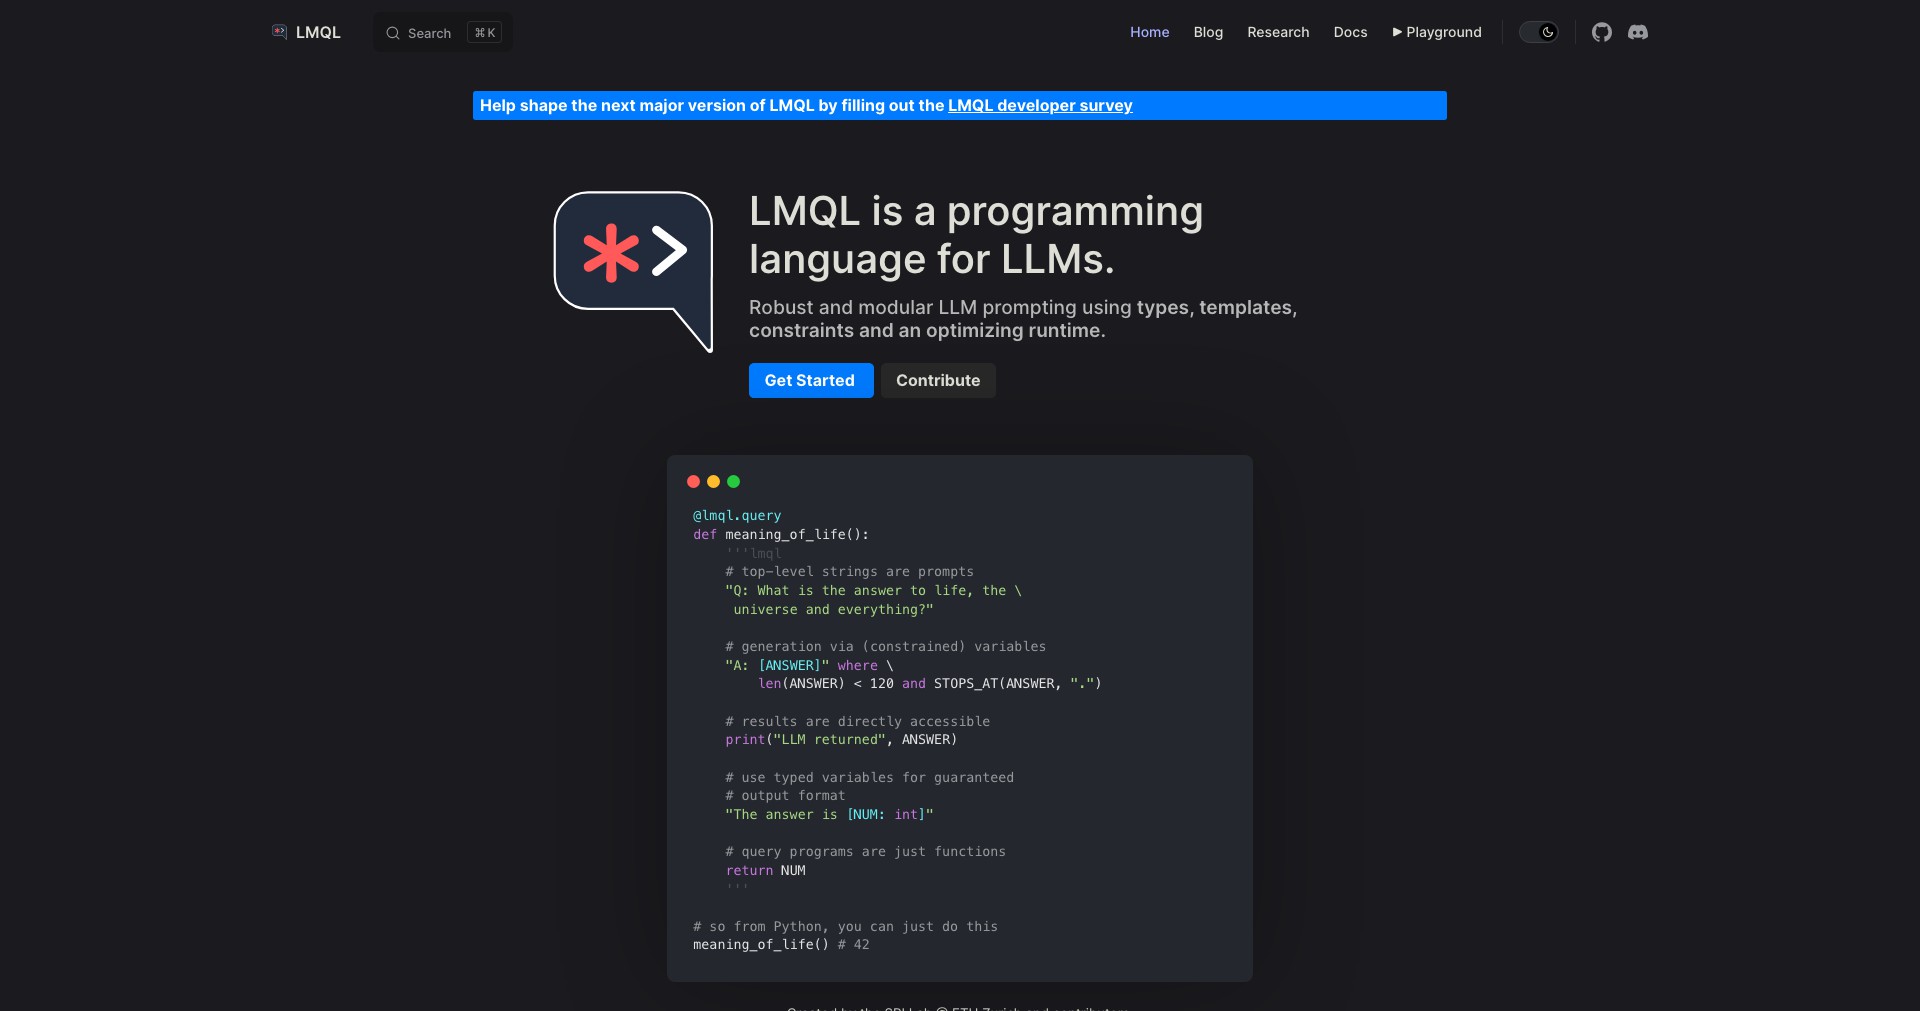Image resolution: width=1920 pixels, height=1011 pixels.
Task: Click '# results are directly accessible' comment
Action: coord(857,722)
